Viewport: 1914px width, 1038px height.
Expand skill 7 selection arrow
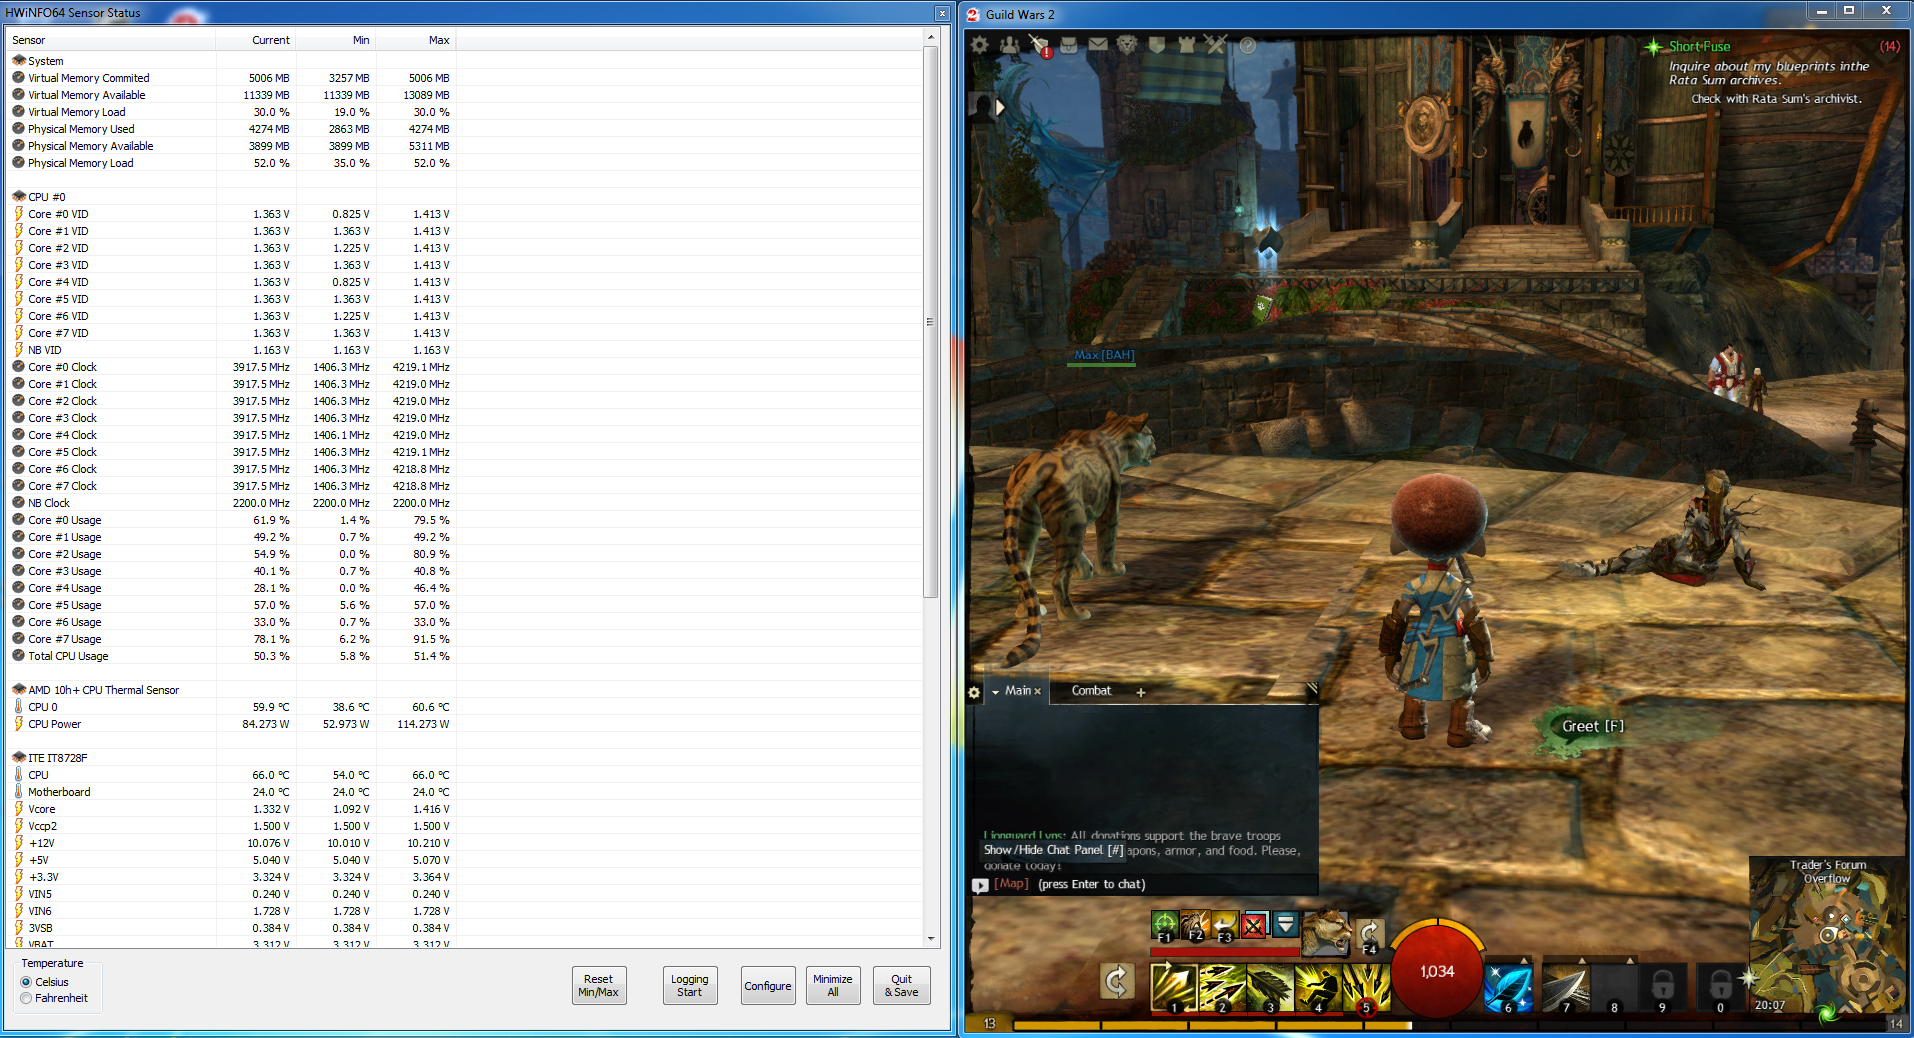point(1582,960)
